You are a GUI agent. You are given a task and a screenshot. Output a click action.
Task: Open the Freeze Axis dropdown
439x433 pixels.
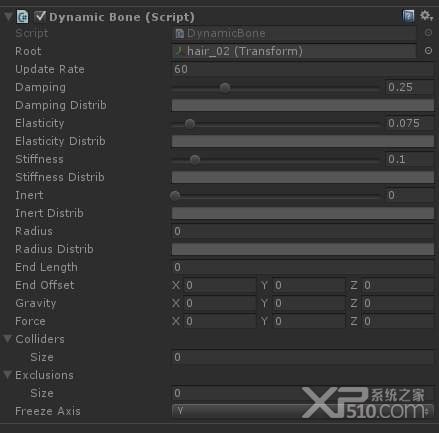coord(303,411)
